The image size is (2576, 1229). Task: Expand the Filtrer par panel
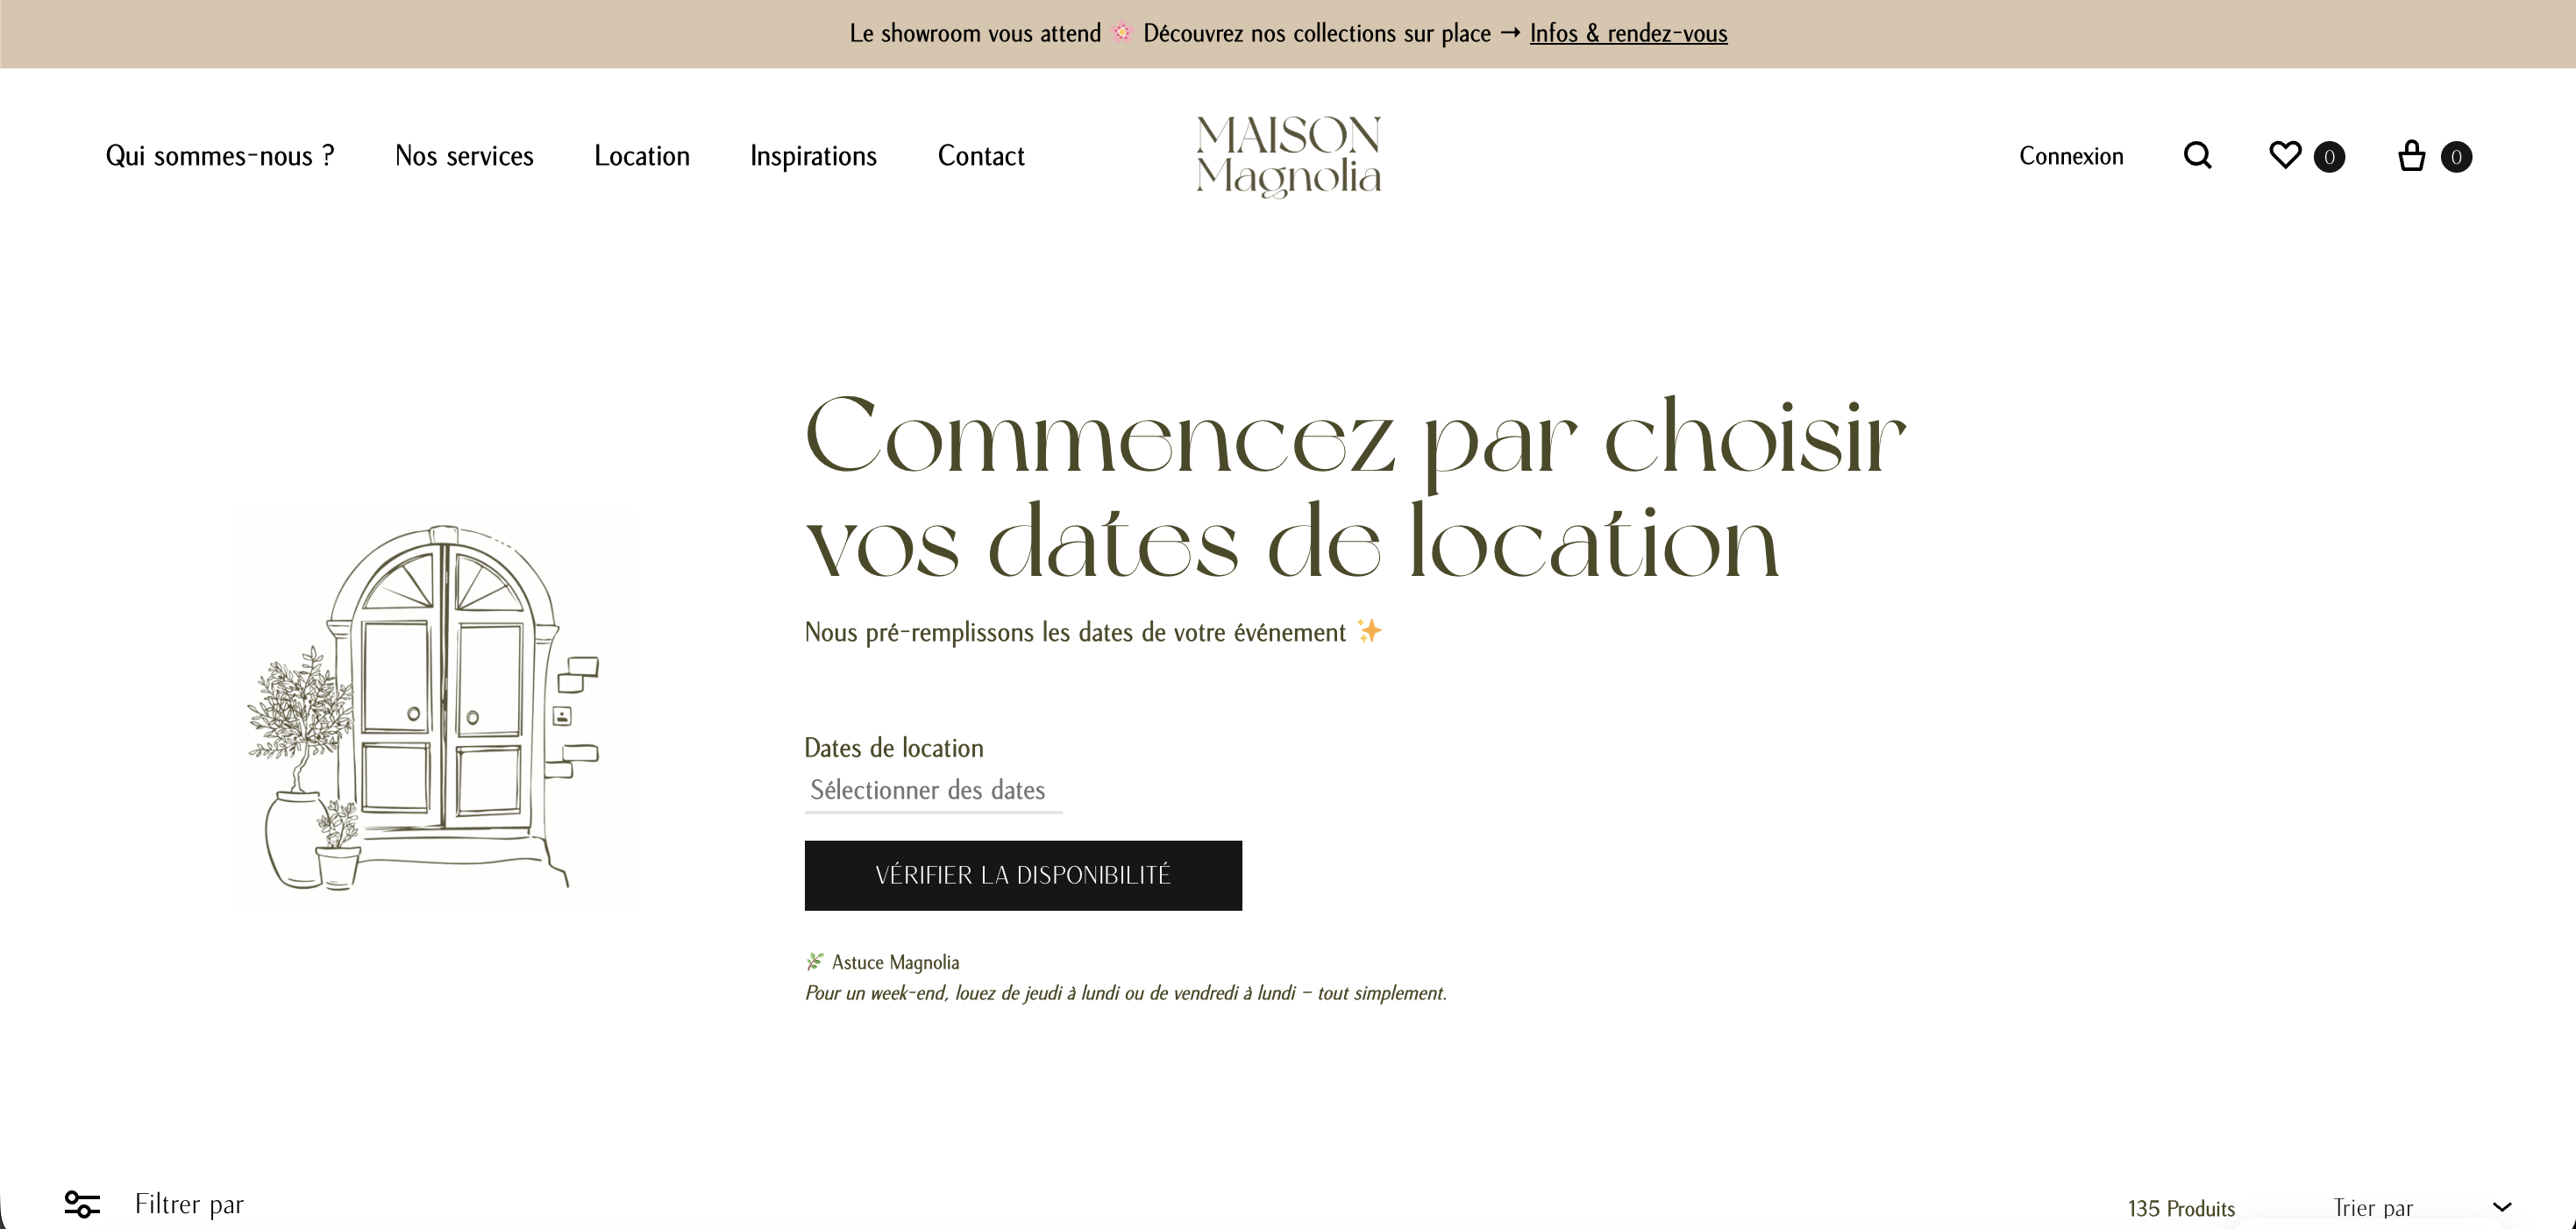point(189,1204)
